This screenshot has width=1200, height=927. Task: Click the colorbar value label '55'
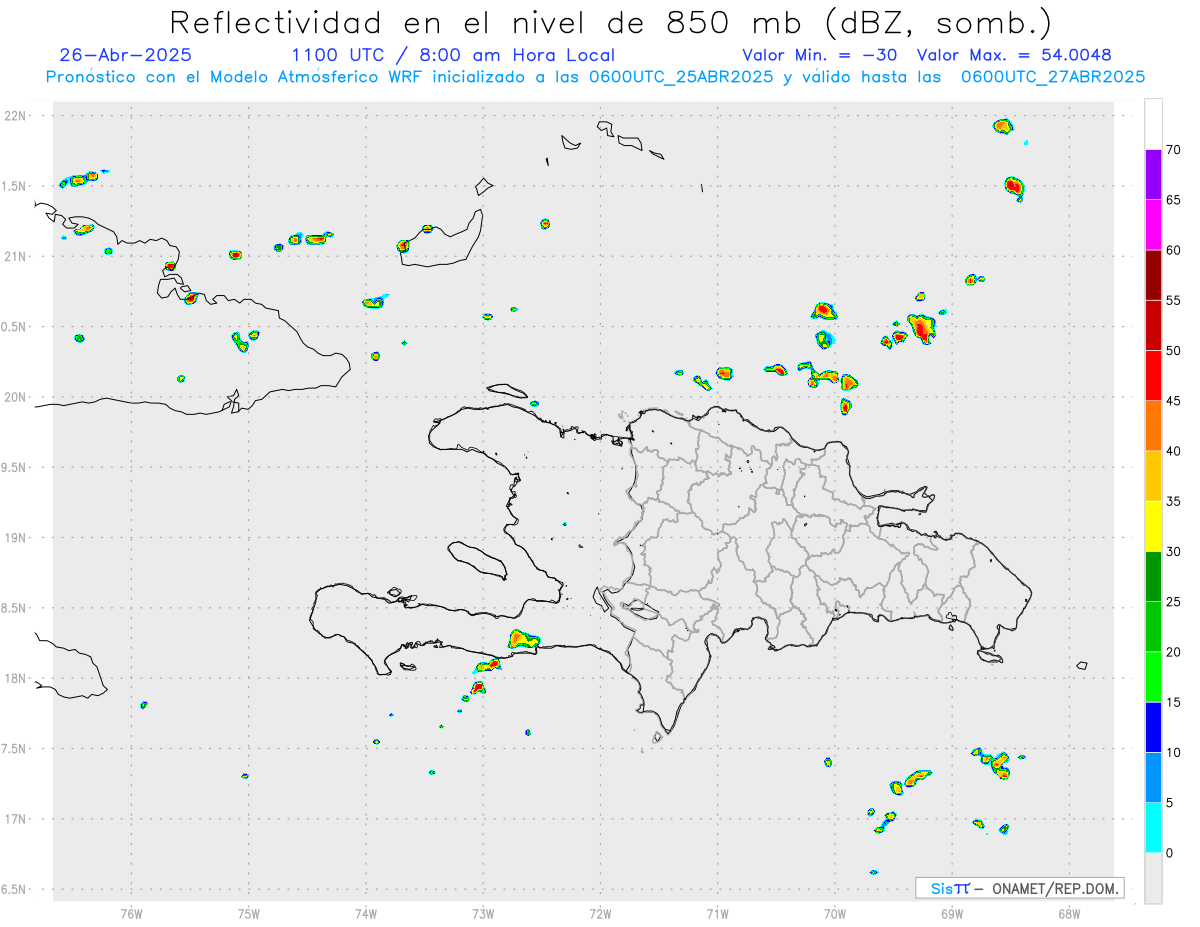pyautogui.click(x=1173, y=301)
